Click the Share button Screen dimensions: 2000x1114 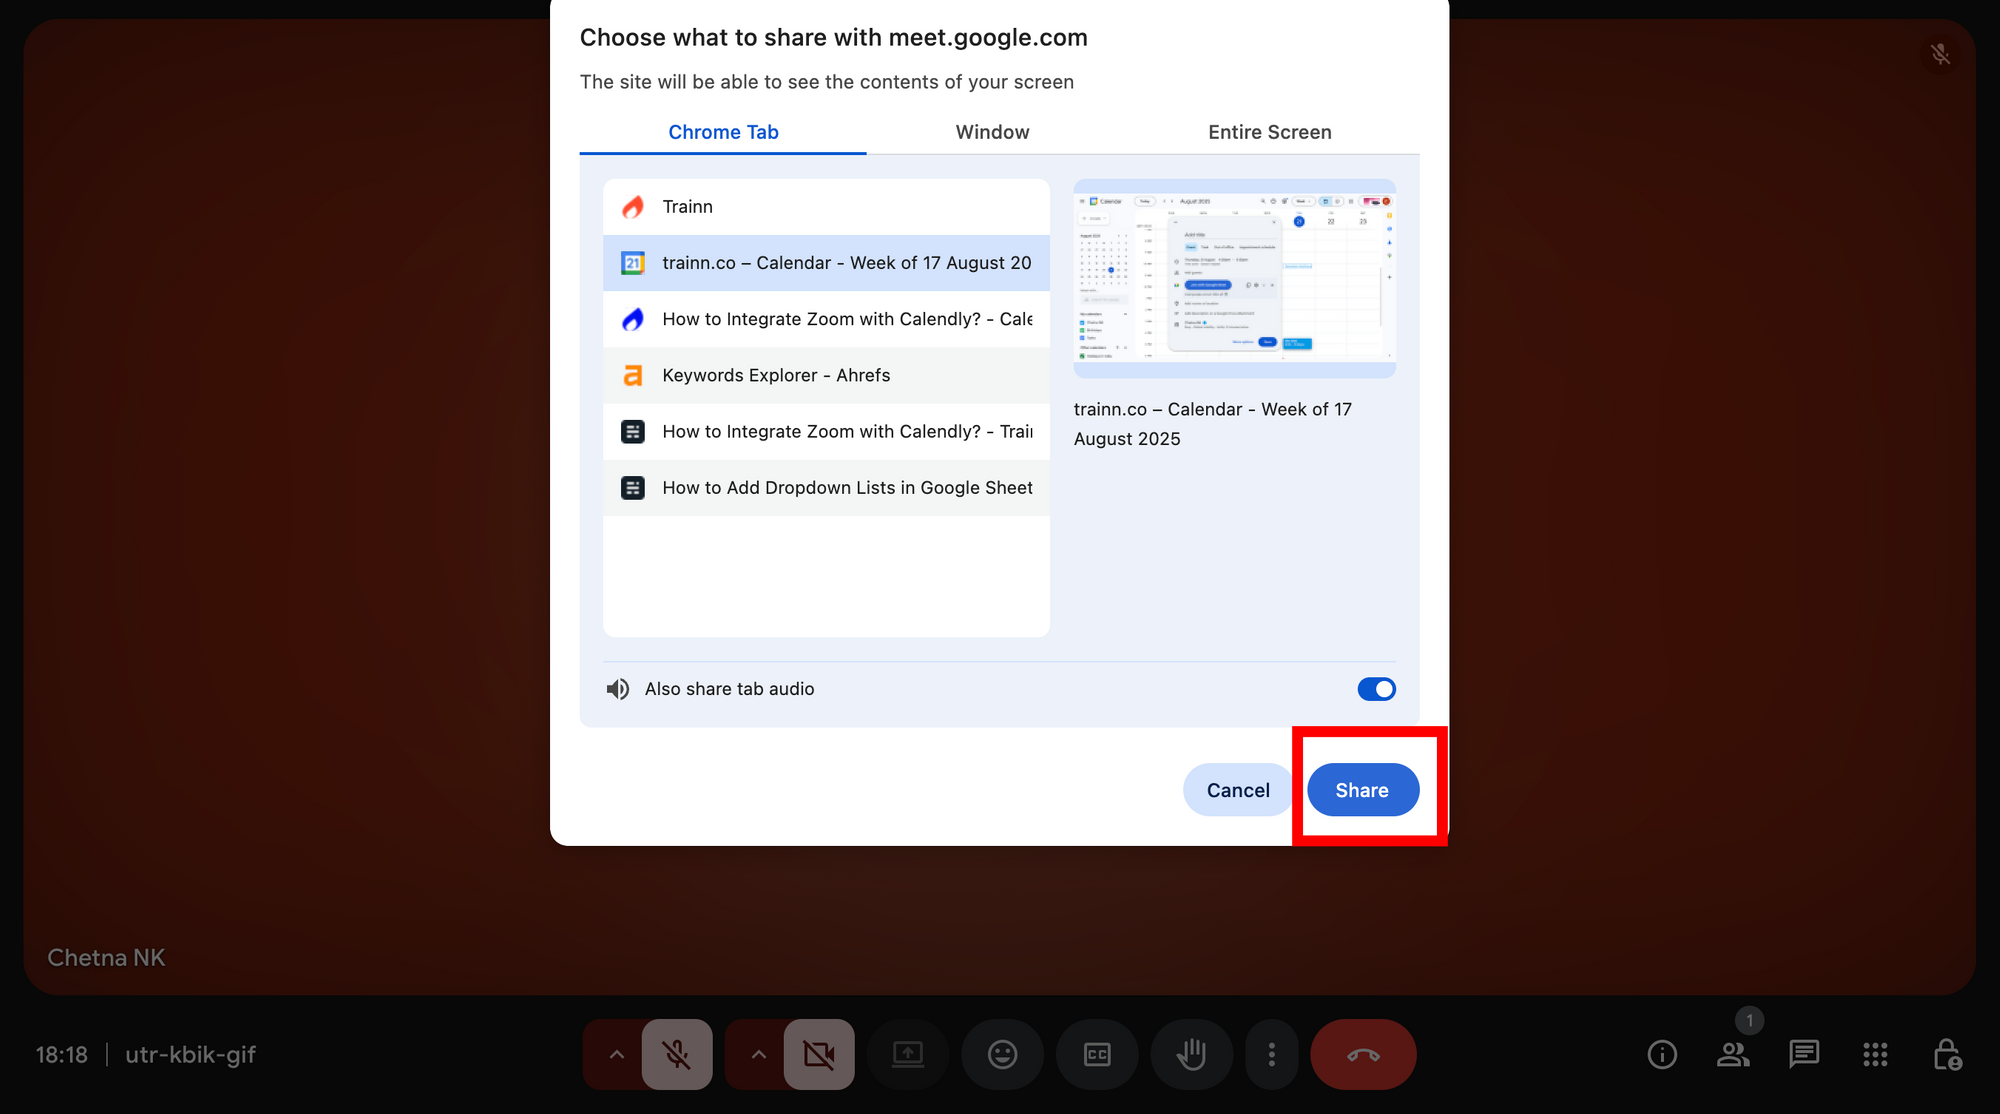tap(1362, 789)
